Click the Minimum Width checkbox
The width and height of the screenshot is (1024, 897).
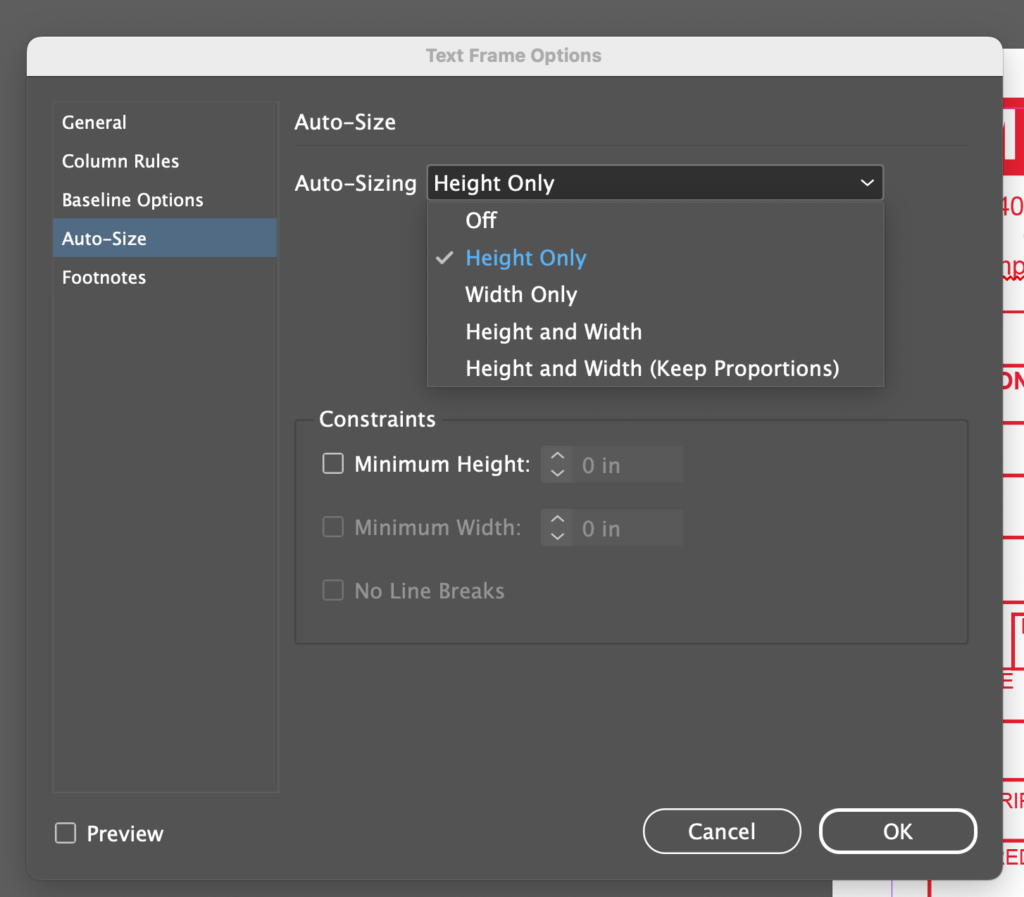(333, 527)
